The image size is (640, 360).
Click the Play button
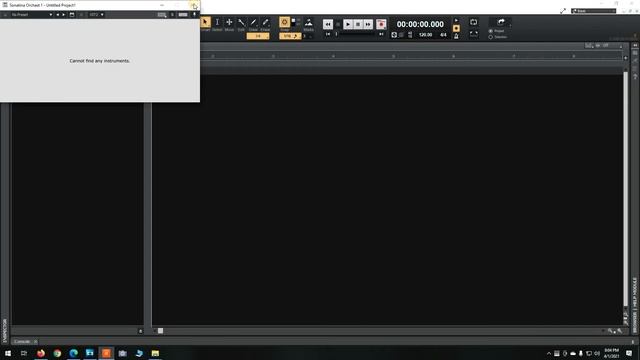click(x=348, y=24)
